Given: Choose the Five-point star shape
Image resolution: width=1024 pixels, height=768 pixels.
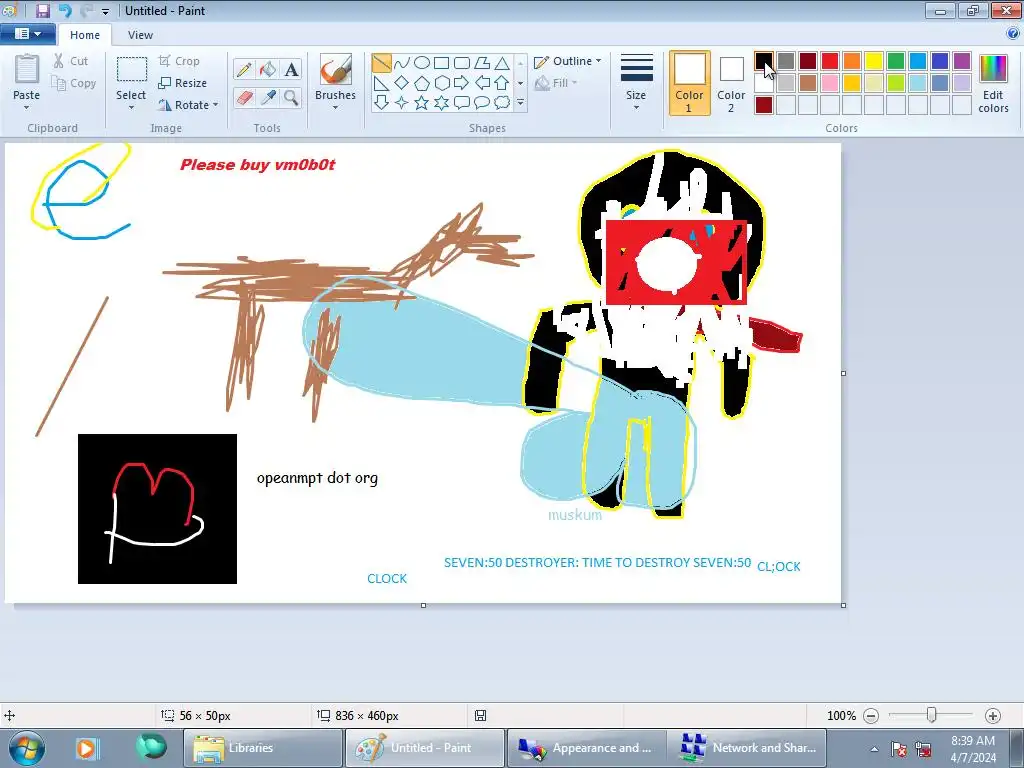Looking at the screenshot, I should tap(422, 103).
